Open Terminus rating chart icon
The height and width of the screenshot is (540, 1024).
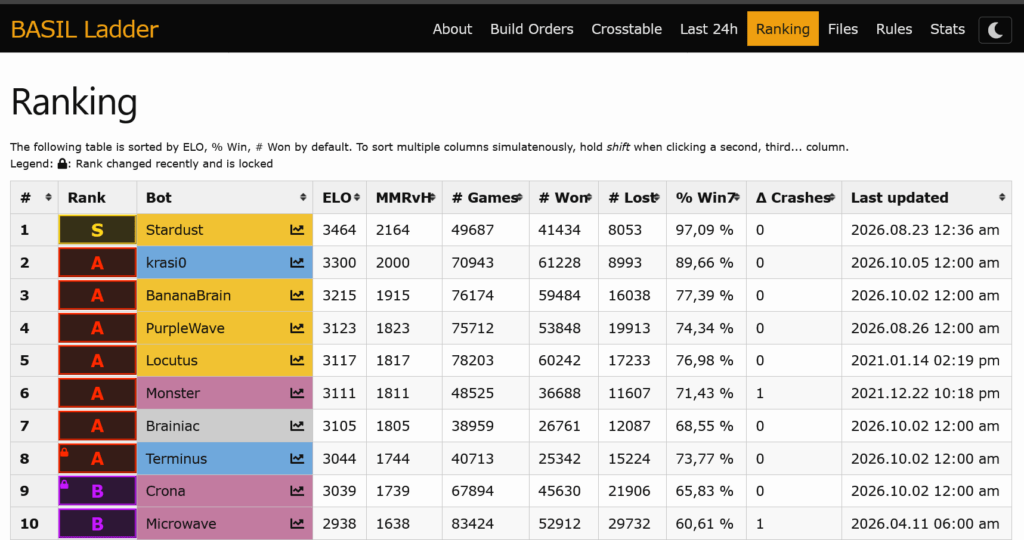pyautogui.click(x=297, y=458)
